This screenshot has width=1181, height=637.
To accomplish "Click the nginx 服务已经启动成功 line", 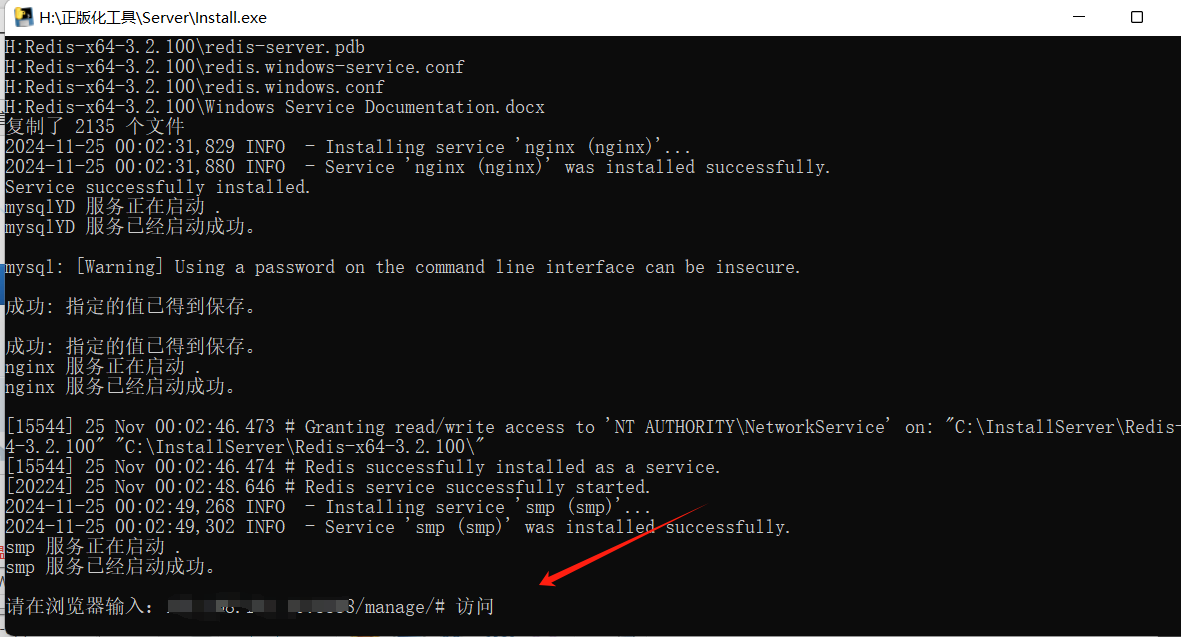I will point(120,387).
